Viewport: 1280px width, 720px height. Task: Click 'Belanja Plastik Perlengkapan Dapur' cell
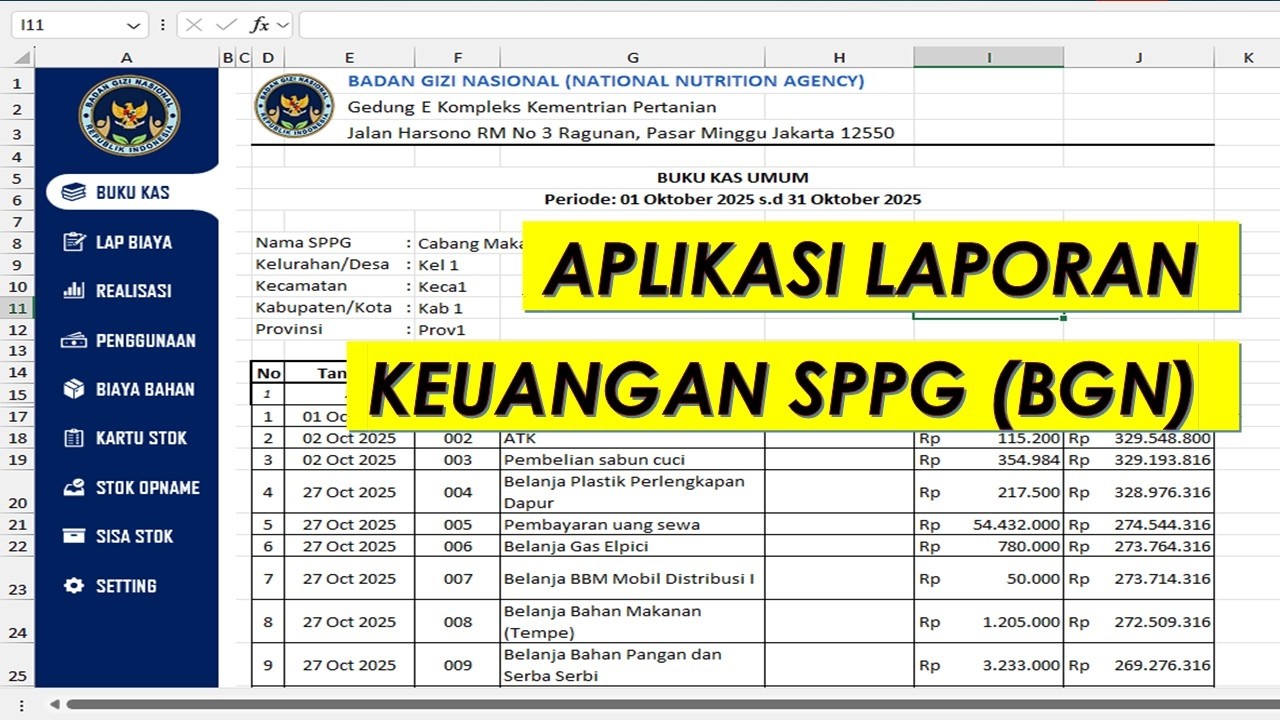pos(632,492)
